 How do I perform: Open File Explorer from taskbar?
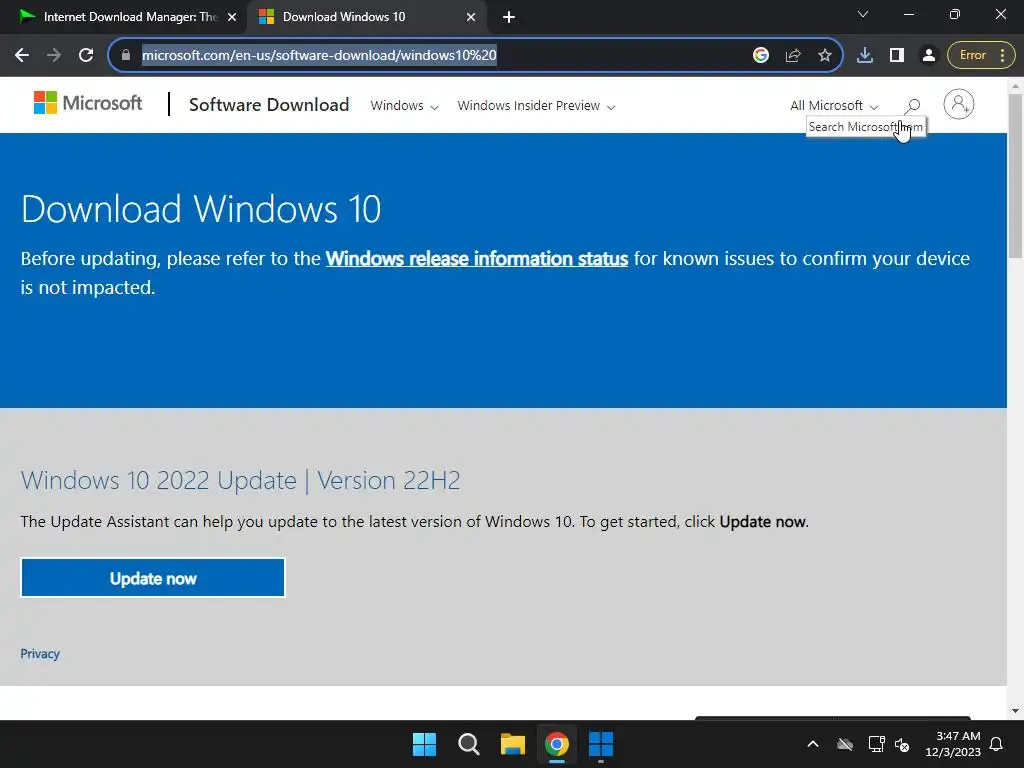coord(513,744)
